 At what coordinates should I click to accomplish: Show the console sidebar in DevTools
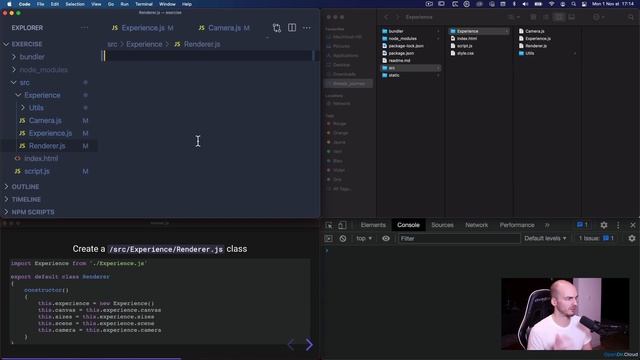329,238
